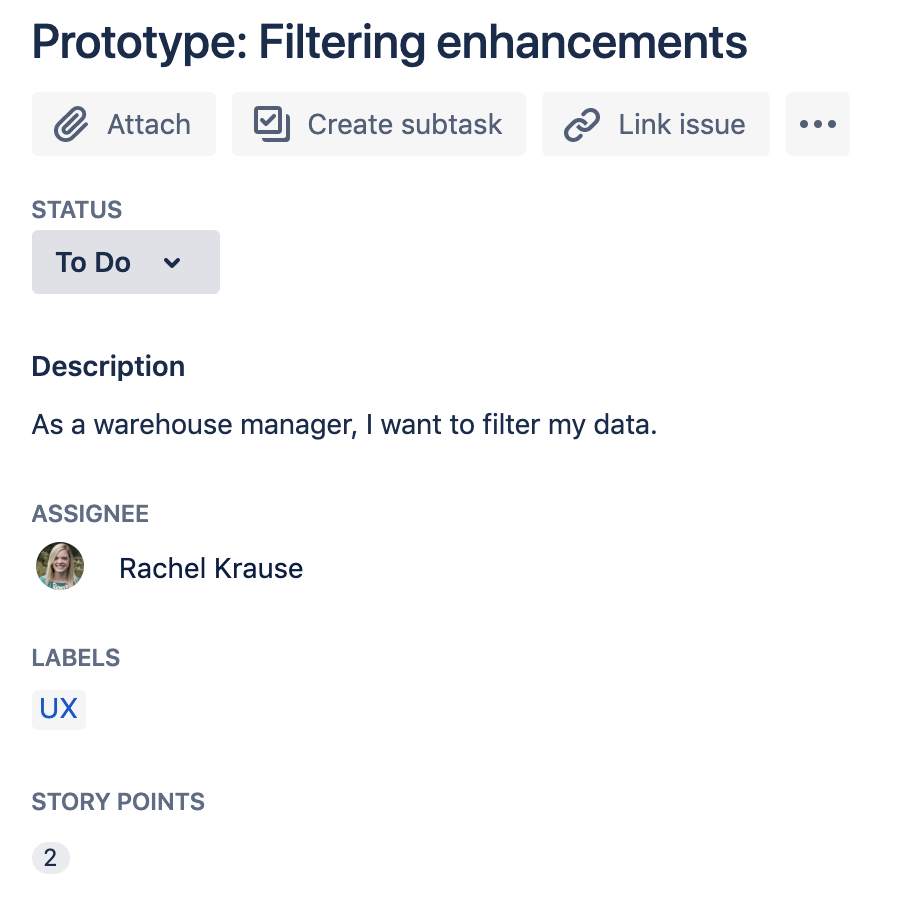Viewport: 910px width, 902px height.
Task: Select the Link issue button text
Action: click(681, 124)
